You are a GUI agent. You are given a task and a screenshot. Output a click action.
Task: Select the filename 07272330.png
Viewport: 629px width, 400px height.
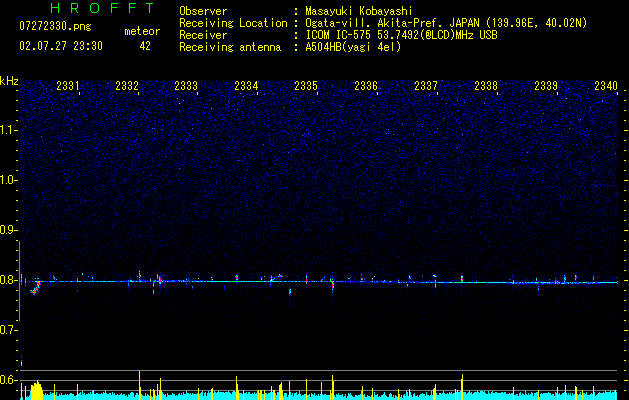tap(55, 26)
